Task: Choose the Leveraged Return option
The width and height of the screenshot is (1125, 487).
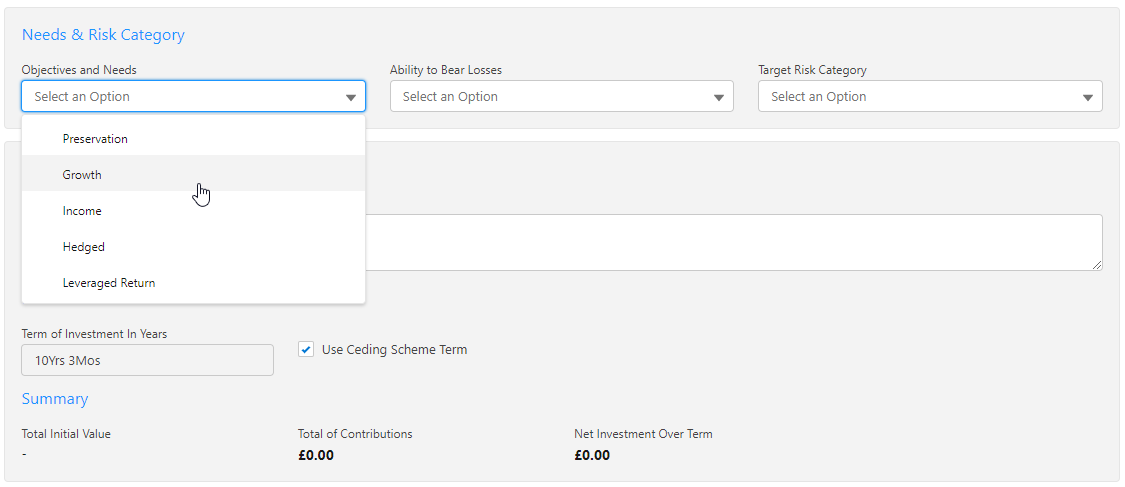Action: [x=109, y=283]
